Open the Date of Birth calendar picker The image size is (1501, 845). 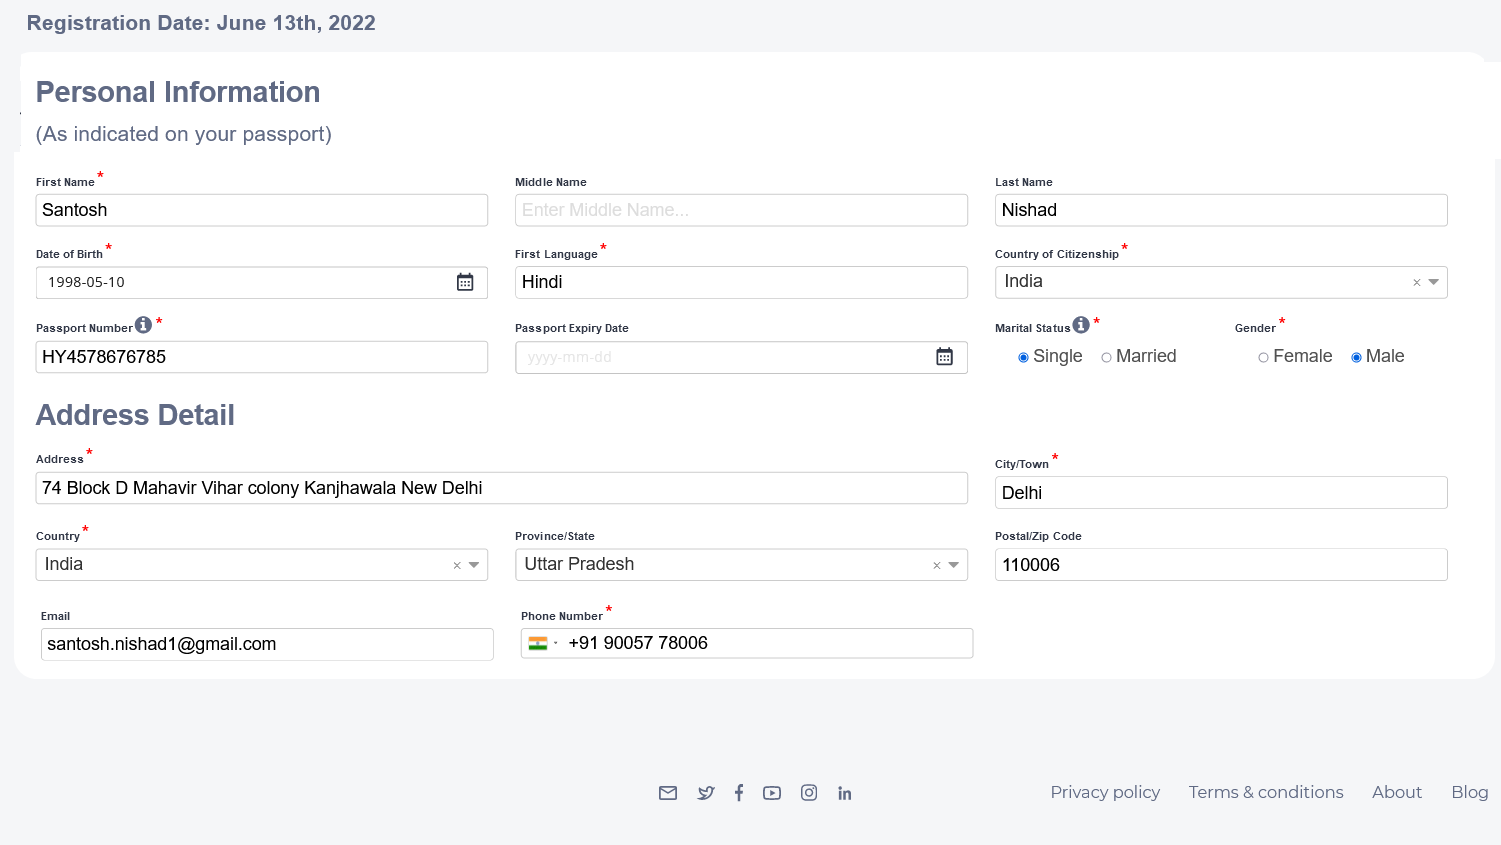[x=465, y=282]
